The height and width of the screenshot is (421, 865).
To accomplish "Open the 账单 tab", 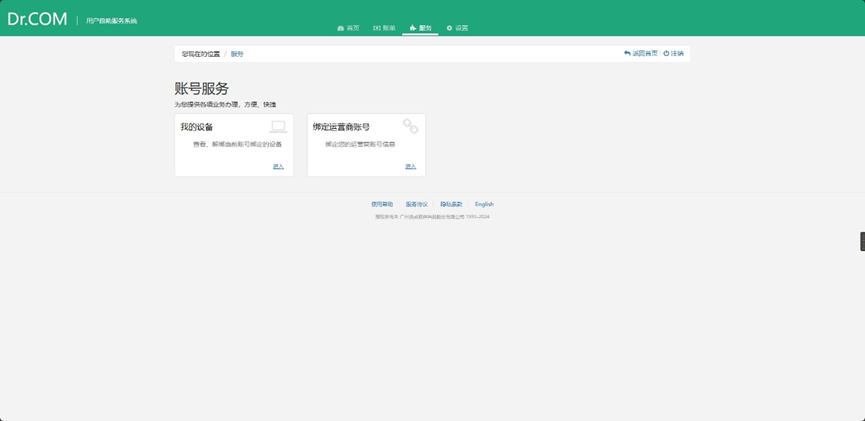I will pyautogui.click(x=385, y=28).
